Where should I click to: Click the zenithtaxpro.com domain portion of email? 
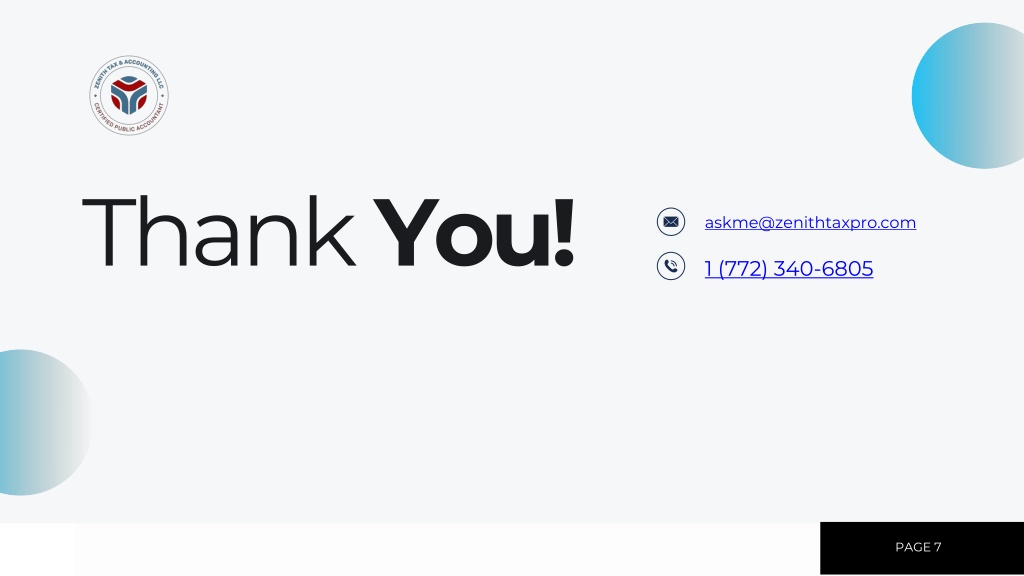tap(845, 223)
